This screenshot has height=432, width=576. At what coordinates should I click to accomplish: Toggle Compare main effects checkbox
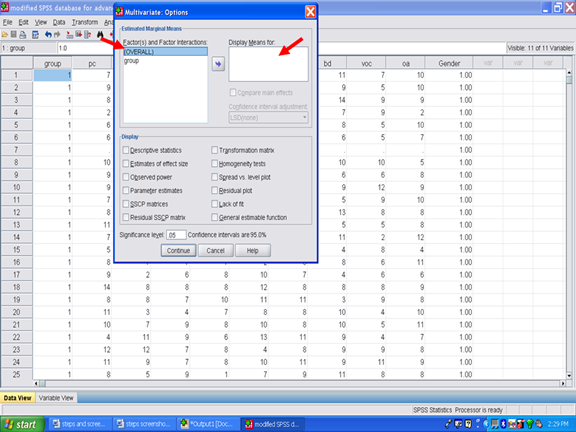[233, 93]
